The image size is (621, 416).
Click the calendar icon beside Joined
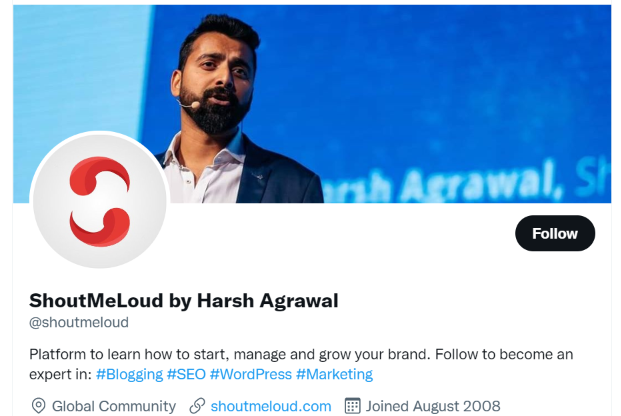[x=352, y=406]
